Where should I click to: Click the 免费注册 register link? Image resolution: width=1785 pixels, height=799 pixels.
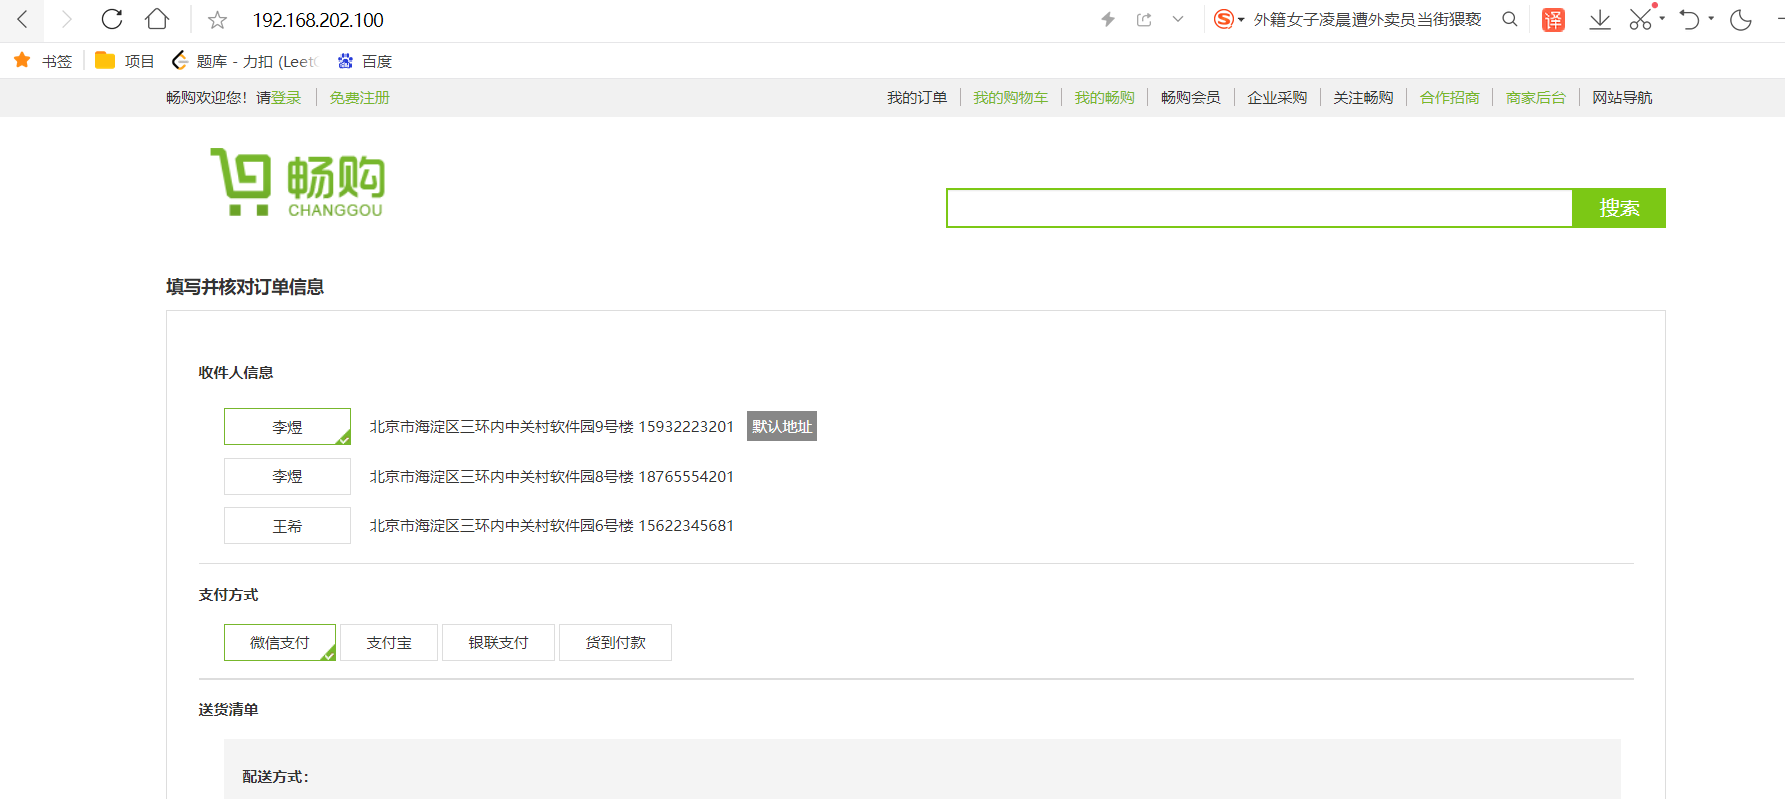pos(360,97)
